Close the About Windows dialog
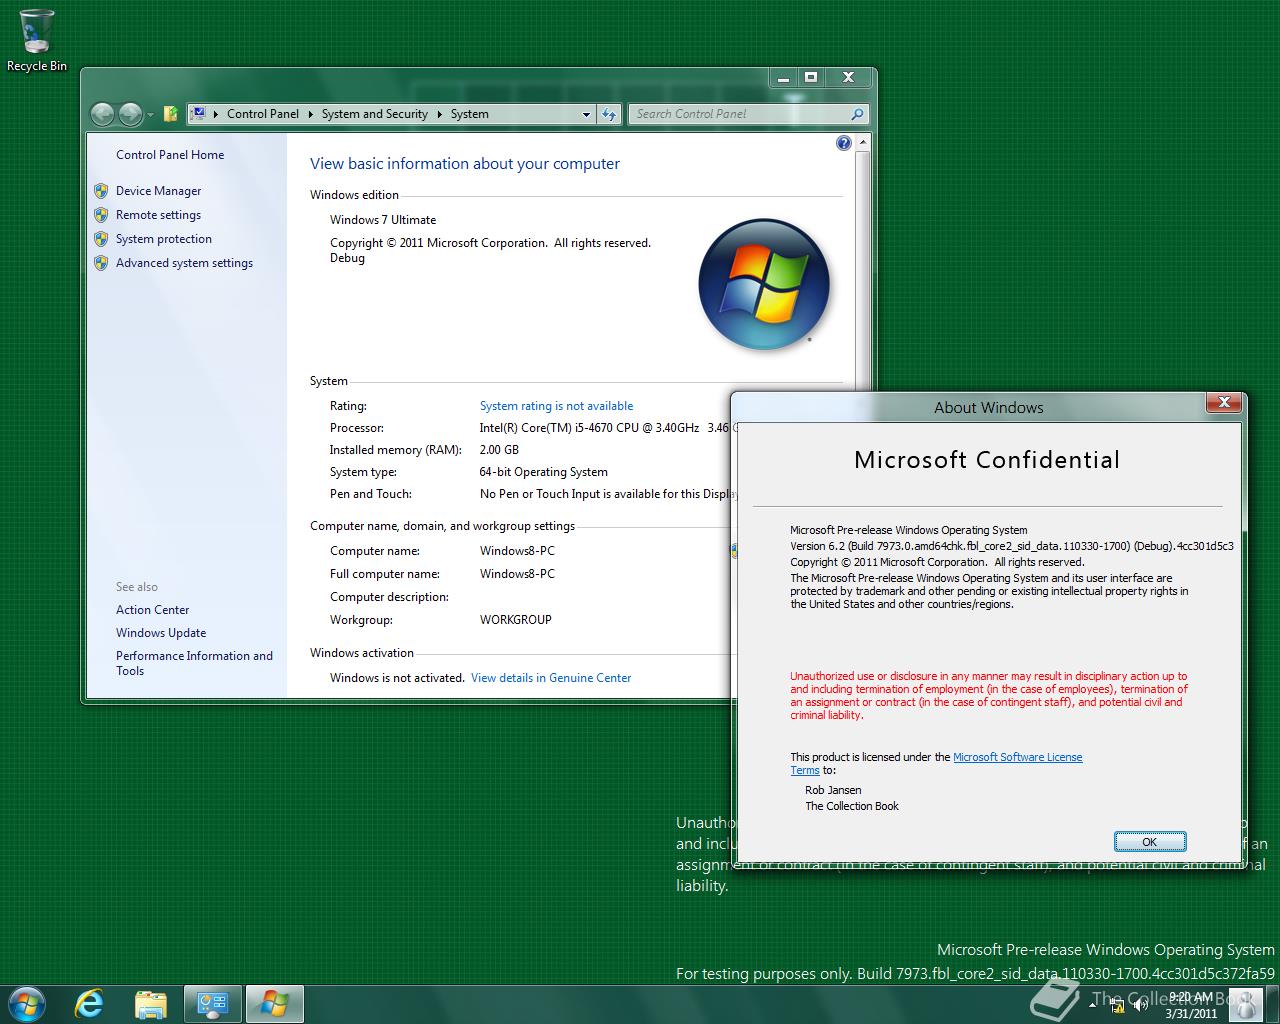 1223,403
